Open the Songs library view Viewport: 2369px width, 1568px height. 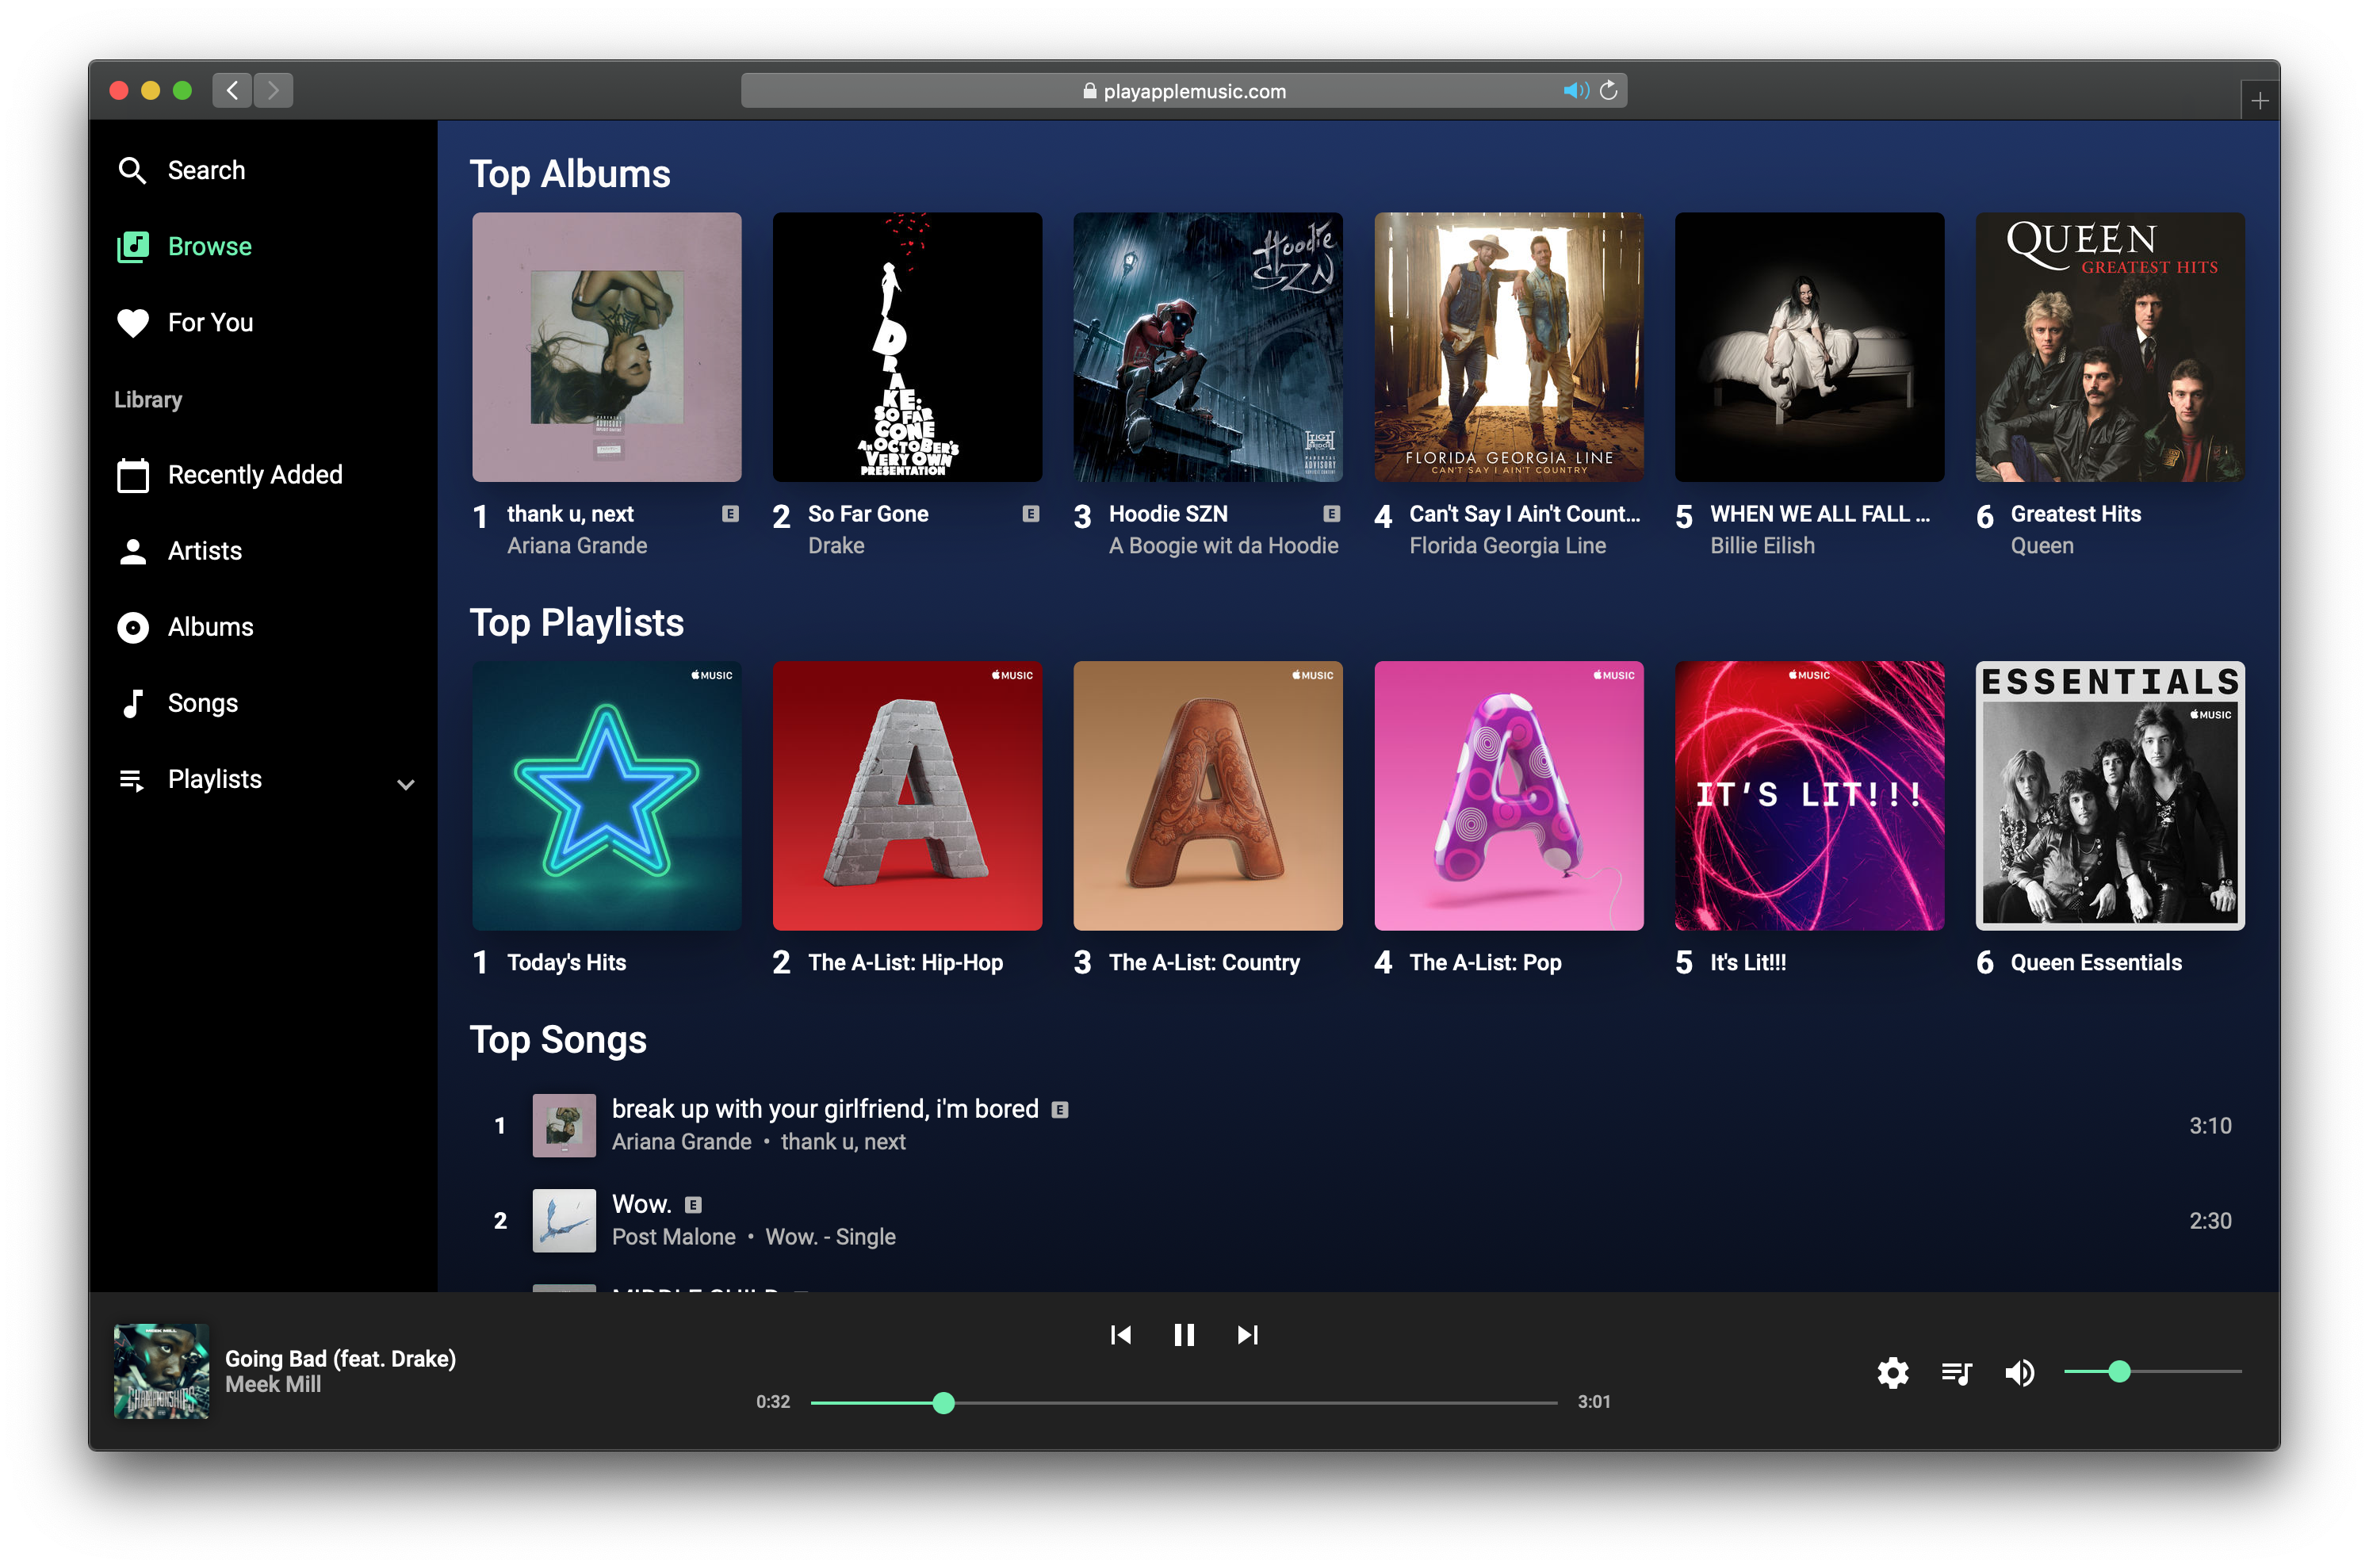coord(202,703)
